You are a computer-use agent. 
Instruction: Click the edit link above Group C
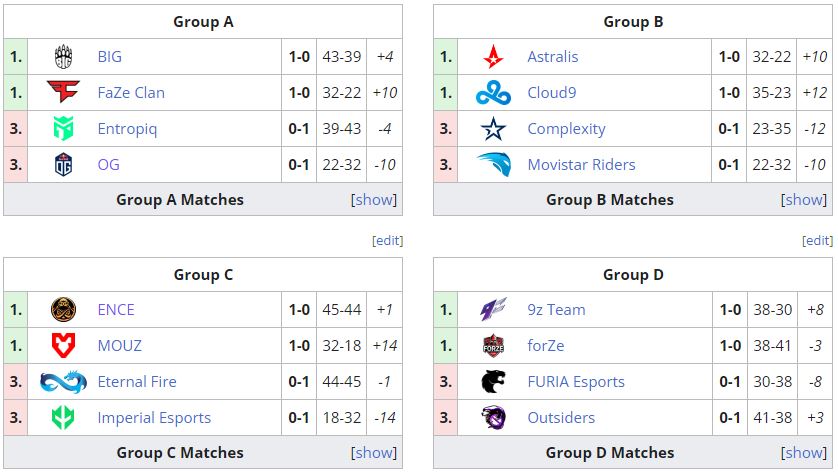pyautogui.click(x=387, y=241)
